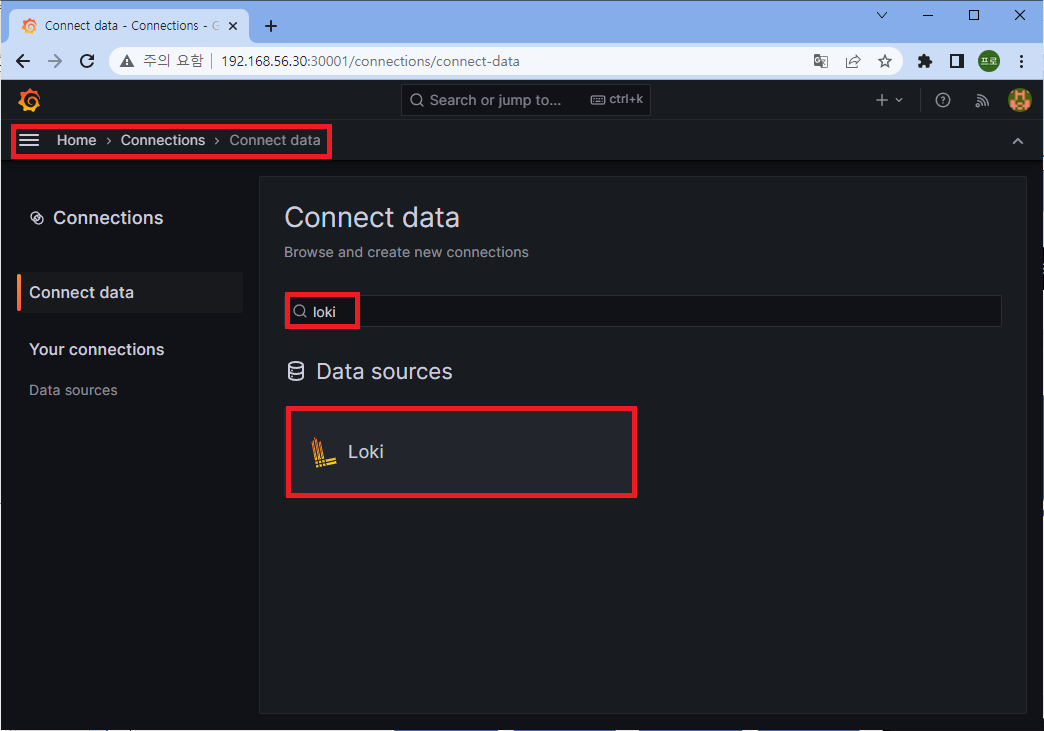The height and width of the screenshot is (731, 1044).
Task: Open the translate page icon
Action: click(x=820, y=61)
